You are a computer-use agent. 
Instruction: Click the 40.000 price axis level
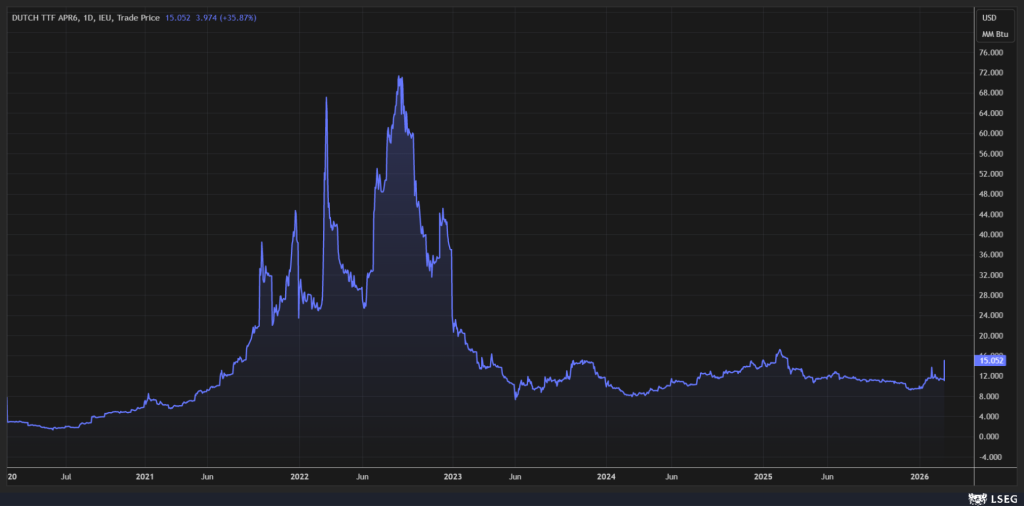989,235
